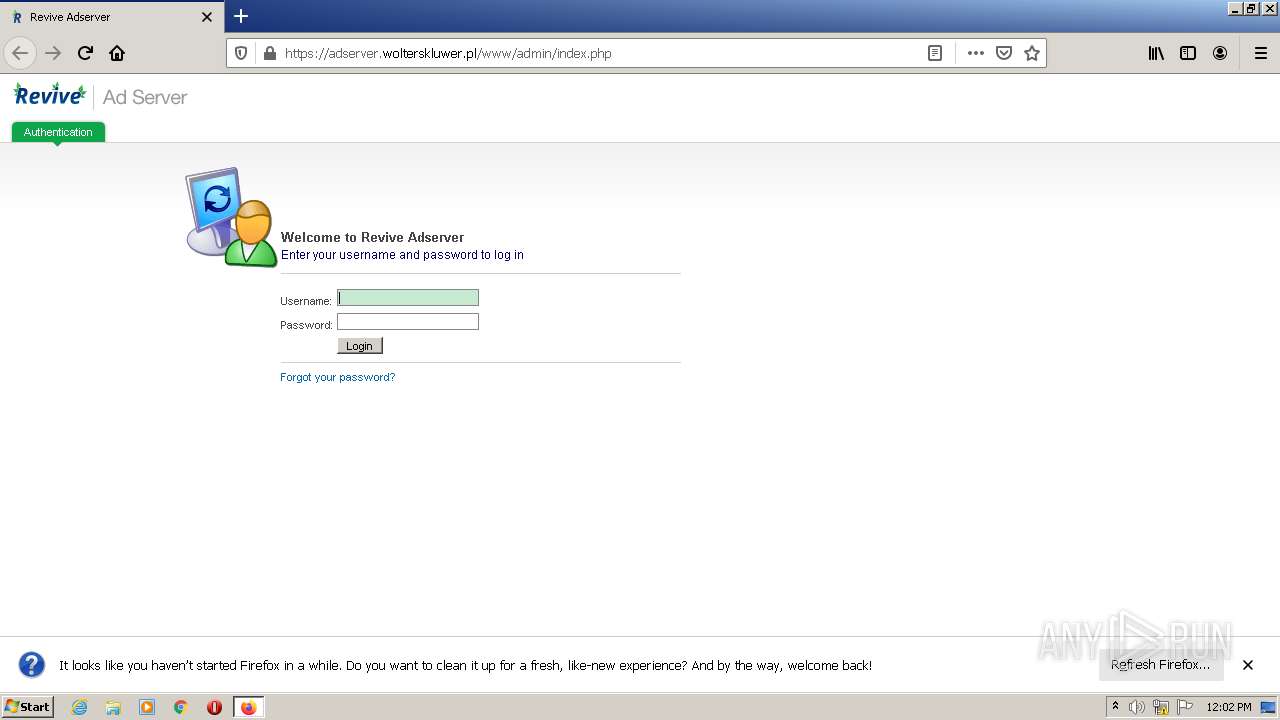1280x720 pixels.
Task: Go back using the browser back arrow
Action: (20, 53)
